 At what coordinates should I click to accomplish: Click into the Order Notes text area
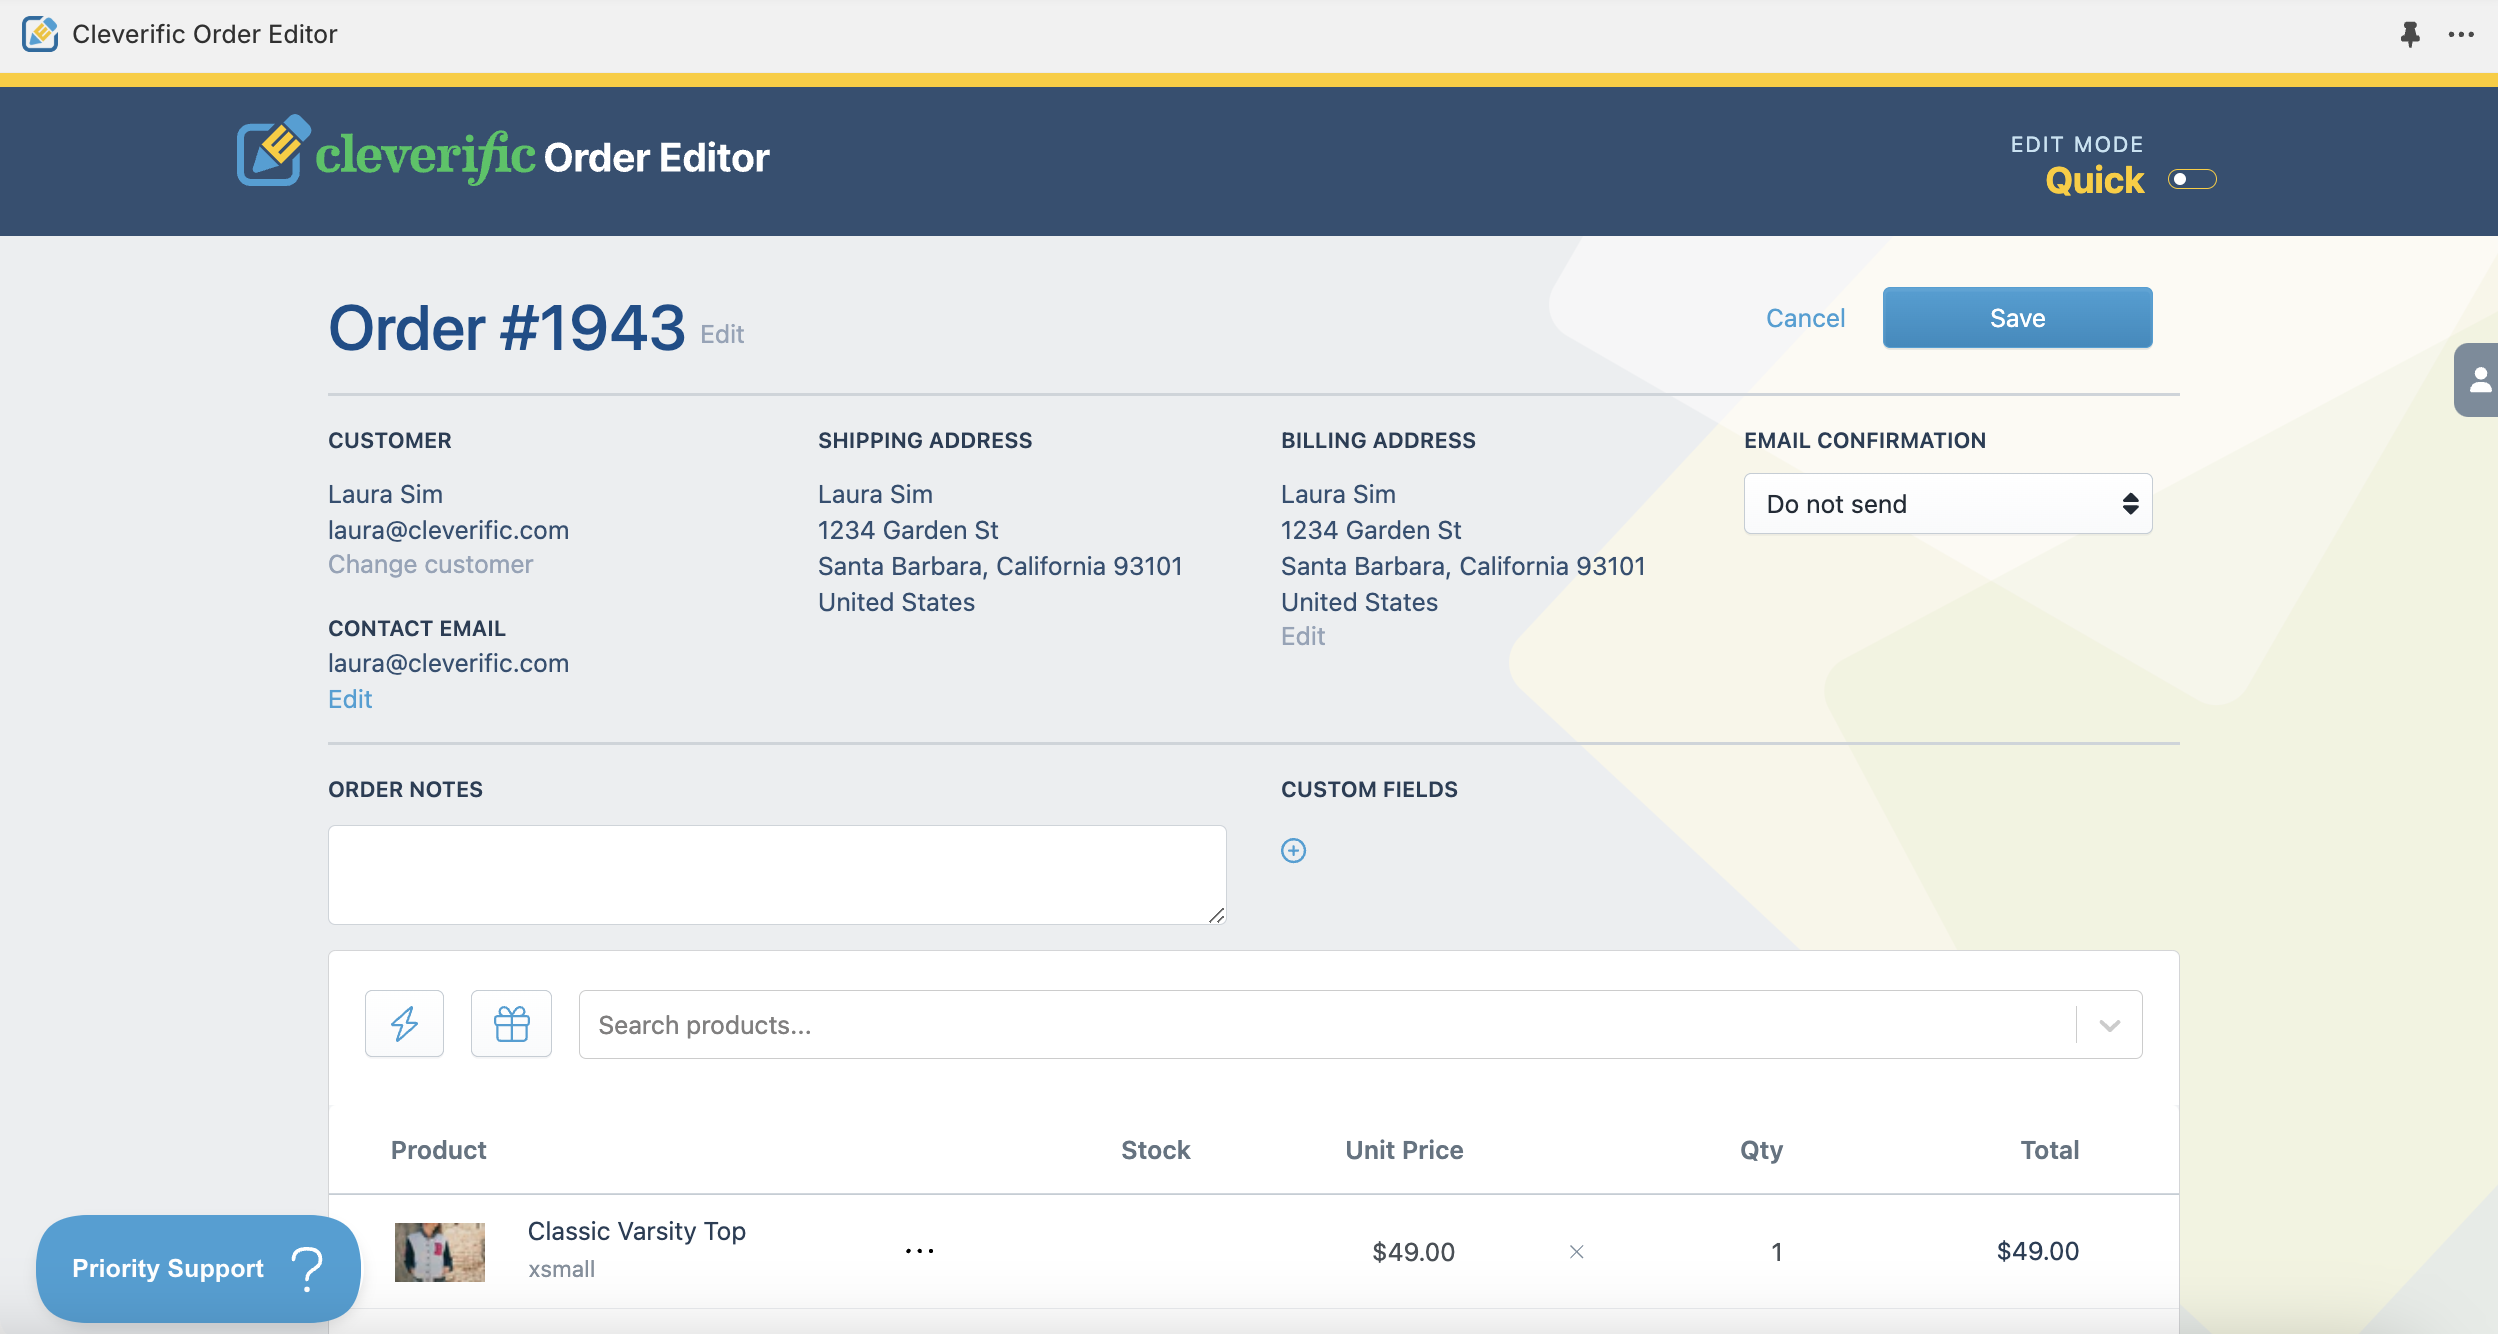pos(777,875)
